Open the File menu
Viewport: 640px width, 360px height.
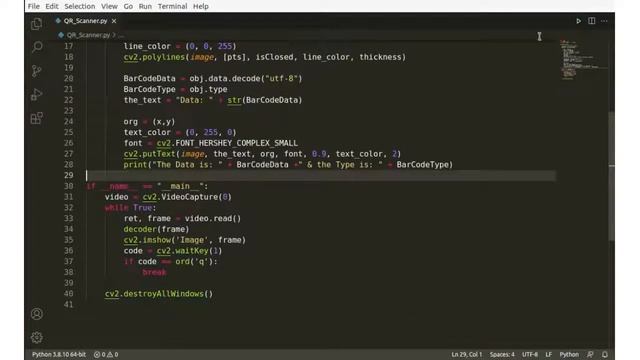pyautogui.click(x=33, y=6)
